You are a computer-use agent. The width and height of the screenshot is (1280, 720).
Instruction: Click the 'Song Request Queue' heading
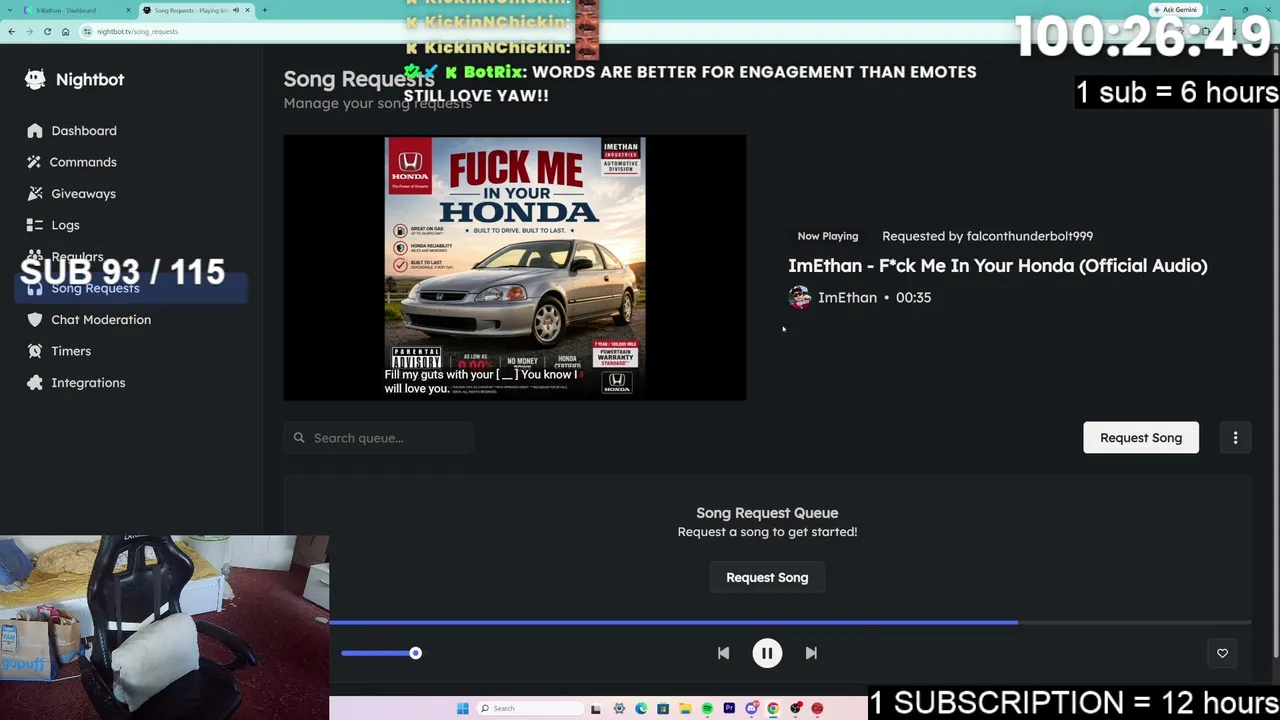click(767, 513)
